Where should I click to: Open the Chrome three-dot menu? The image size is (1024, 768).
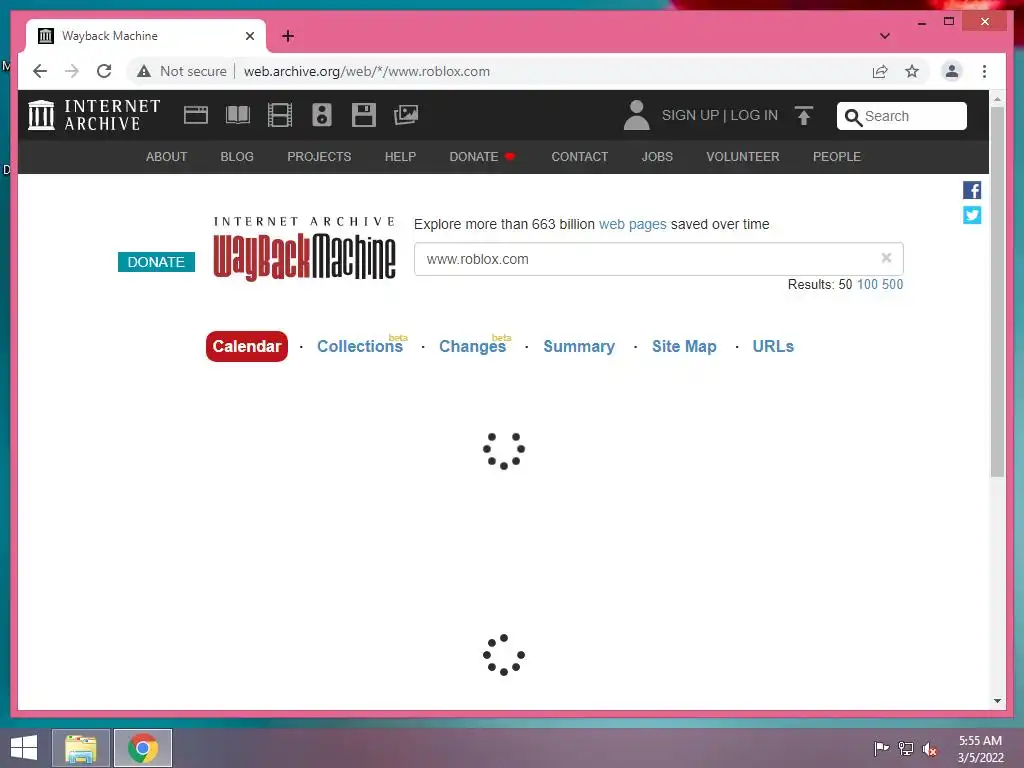pos(984,71)
